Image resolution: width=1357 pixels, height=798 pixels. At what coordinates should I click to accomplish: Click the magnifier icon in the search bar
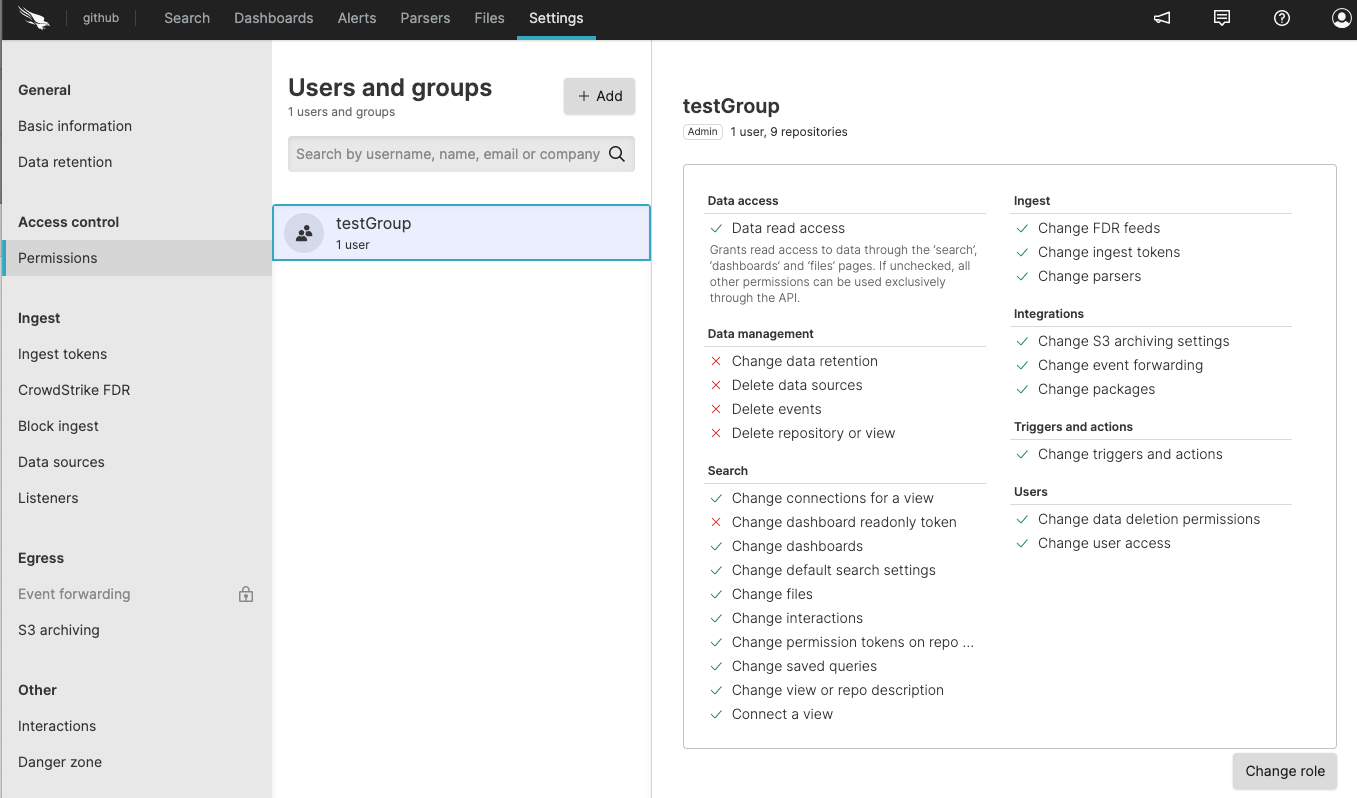618,153
